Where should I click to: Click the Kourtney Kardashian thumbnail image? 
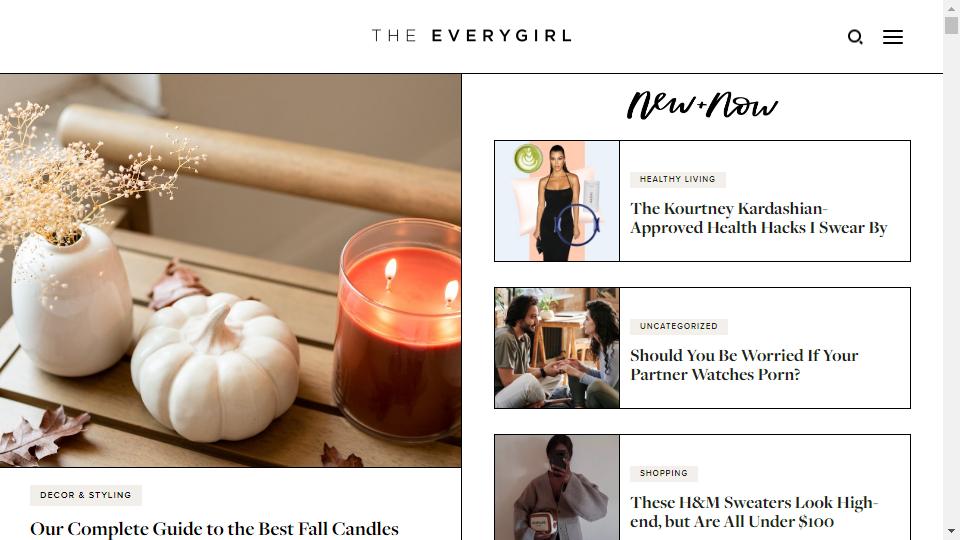[557, 201]
